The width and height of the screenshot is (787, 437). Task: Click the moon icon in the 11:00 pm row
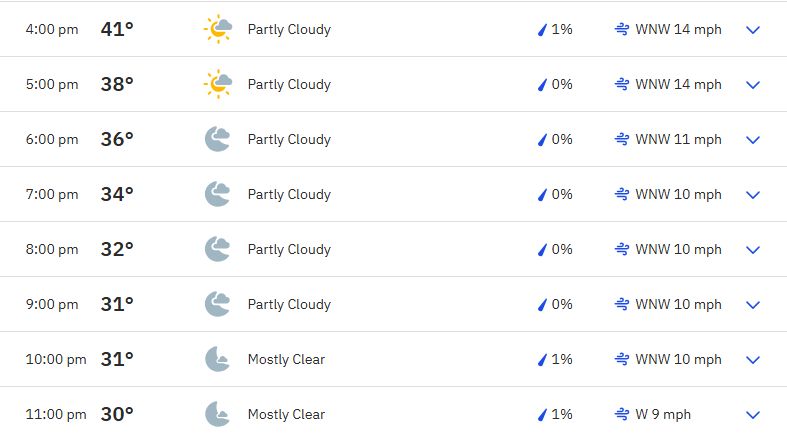pos(217,414)
